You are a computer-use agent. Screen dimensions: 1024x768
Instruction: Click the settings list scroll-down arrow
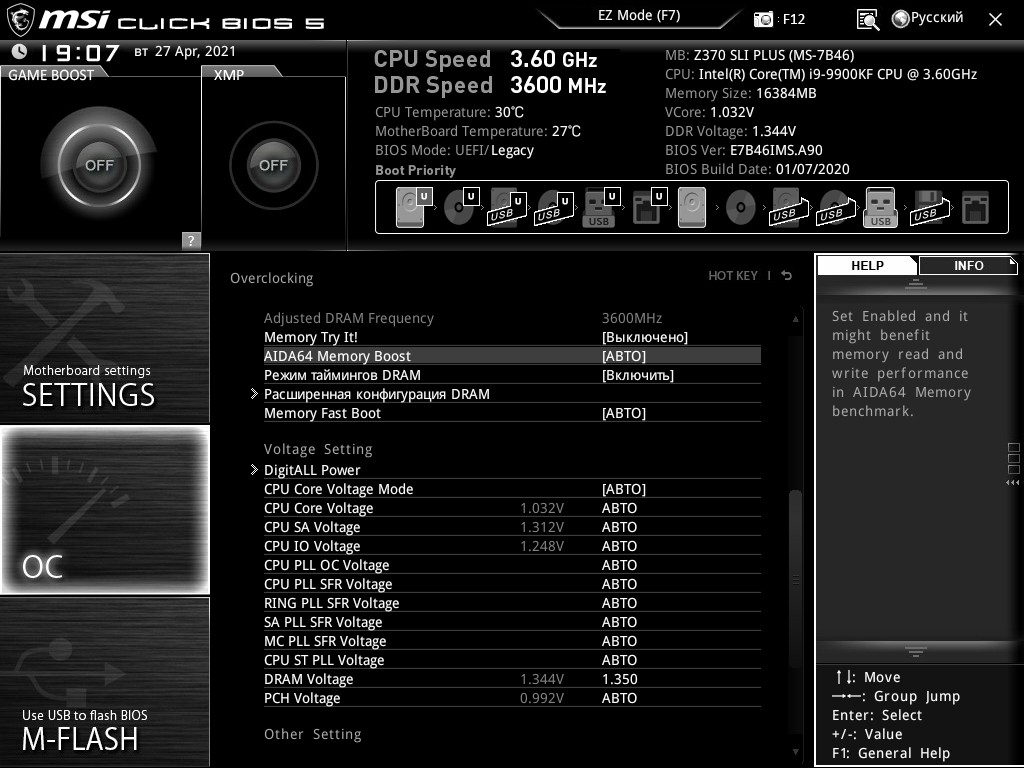click(x=795, y=752)
